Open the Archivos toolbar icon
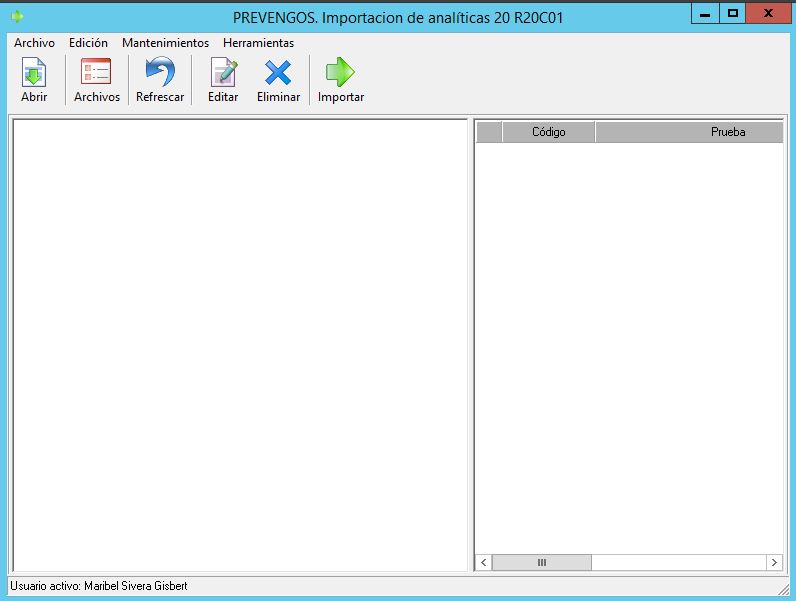Image resolution: width=796 pixels, height=601 pixels. 96,73
